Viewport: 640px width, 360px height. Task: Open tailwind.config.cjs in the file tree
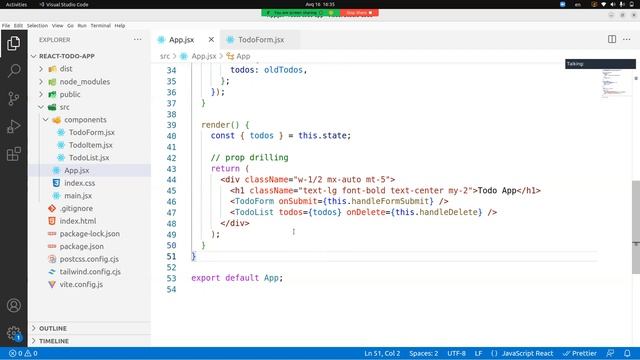click(x=90, y=271)
